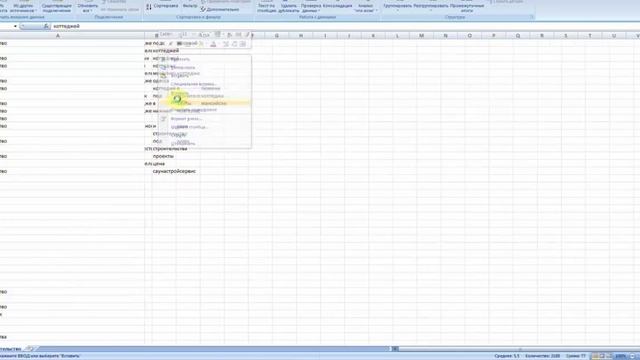Choose Копировать in the context menu

pos(205,68)
